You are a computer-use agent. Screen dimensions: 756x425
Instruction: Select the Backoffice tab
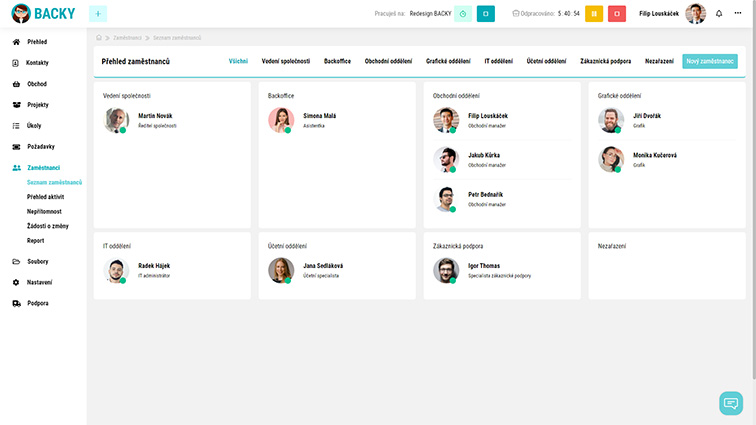click(337, 61)
